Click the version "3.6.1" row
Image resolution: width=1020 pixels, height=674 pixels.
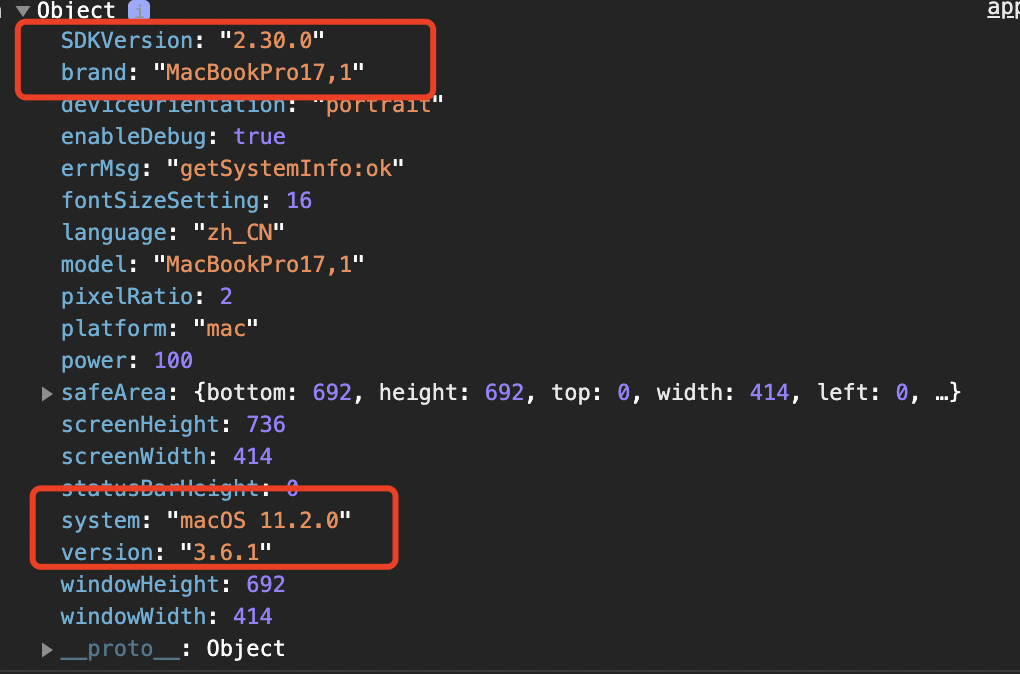coord(166,552)
